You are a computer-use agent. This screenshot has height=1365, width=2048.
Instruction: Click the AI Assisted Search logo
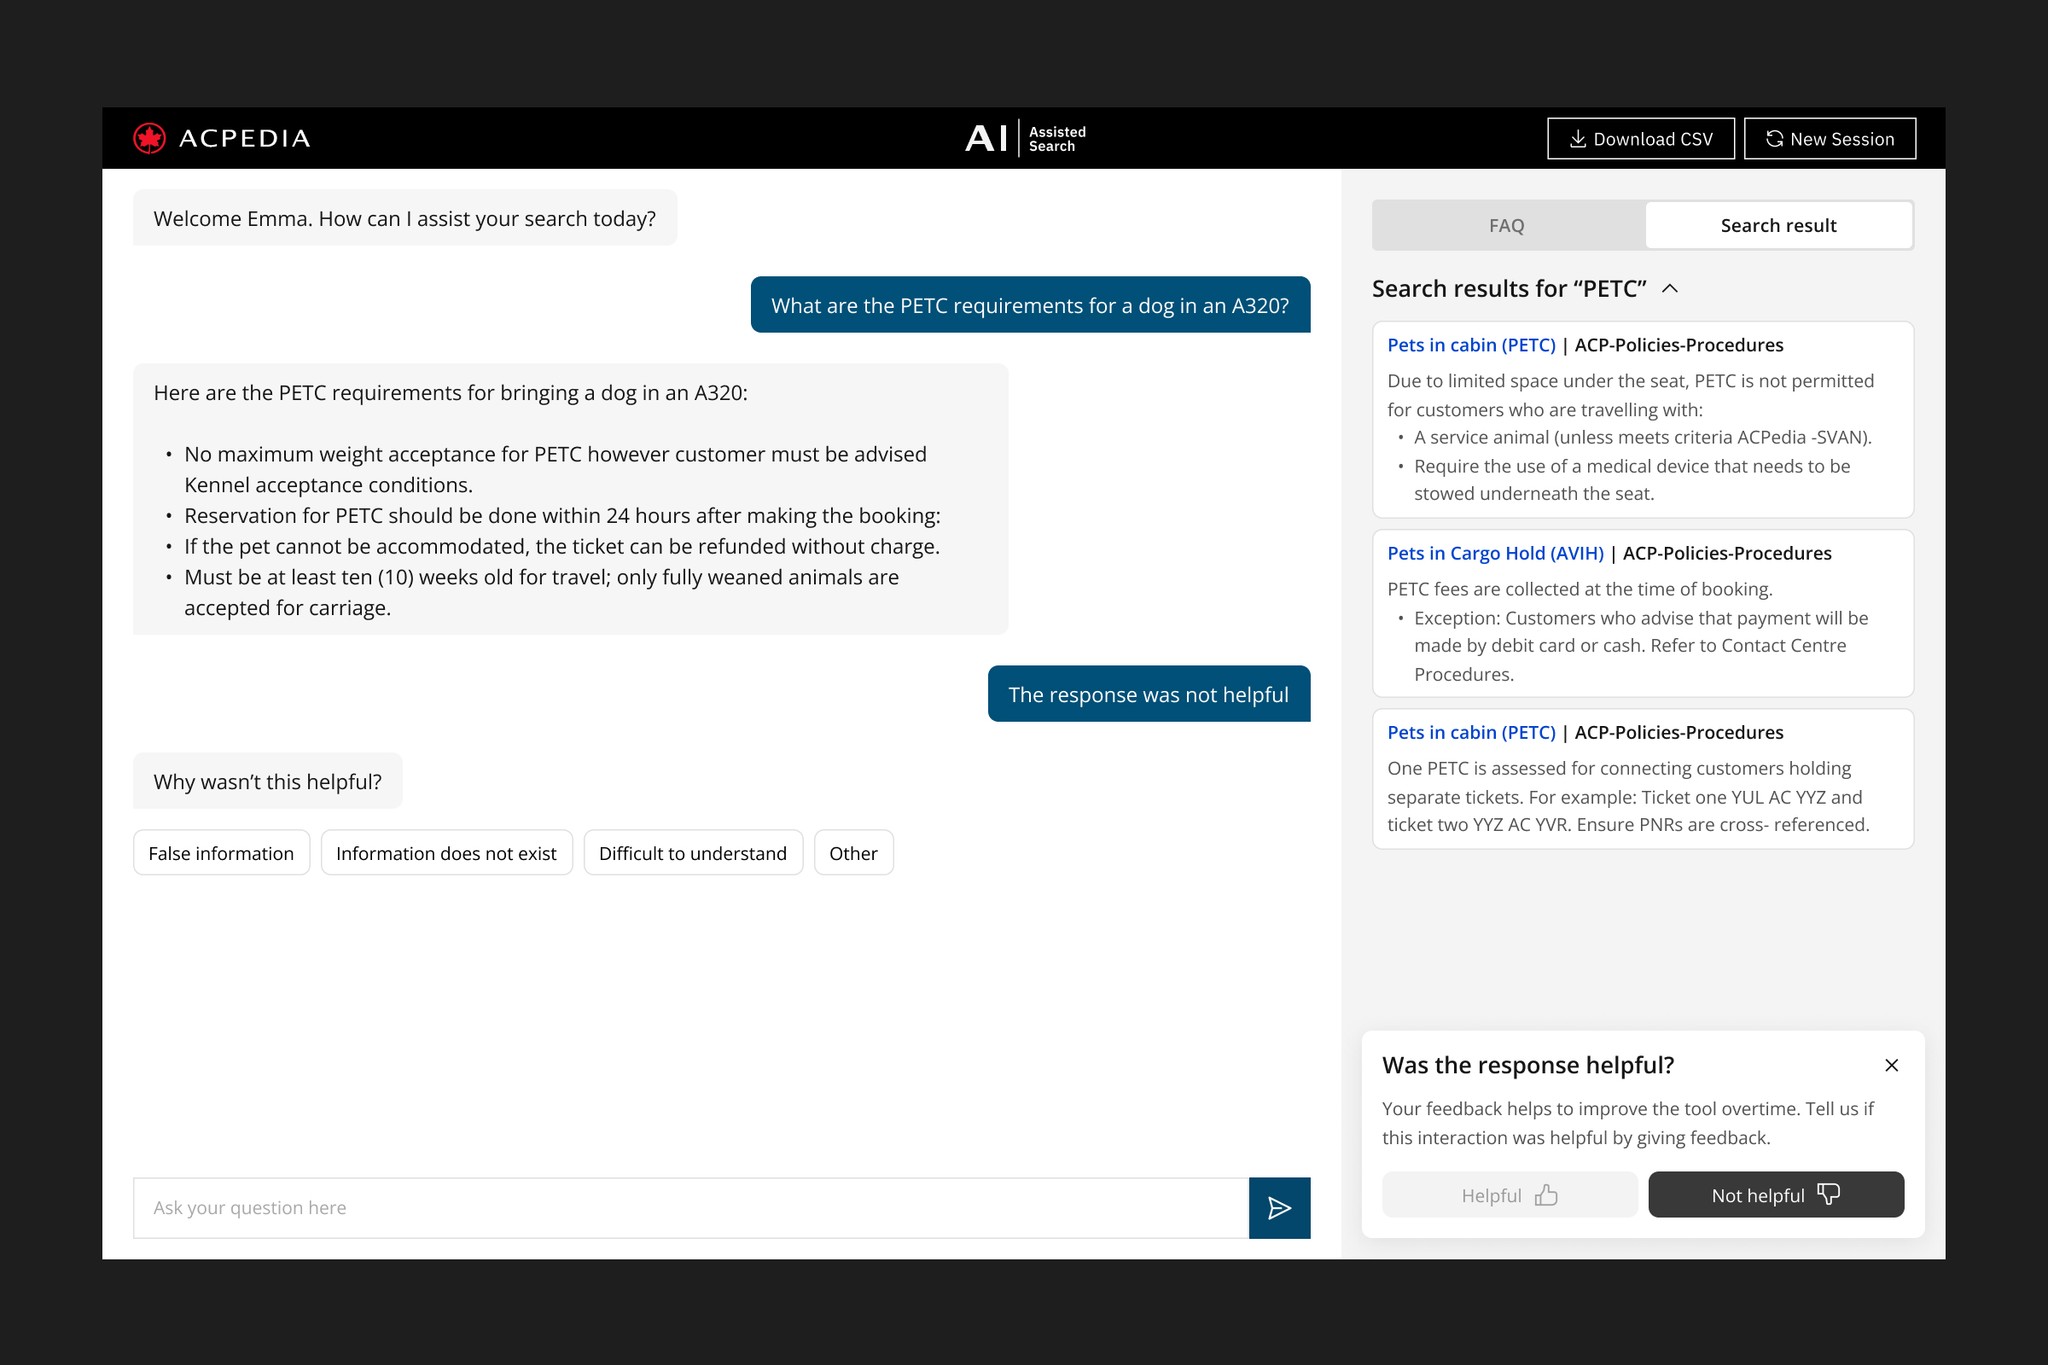click(x=1025, y=138)
